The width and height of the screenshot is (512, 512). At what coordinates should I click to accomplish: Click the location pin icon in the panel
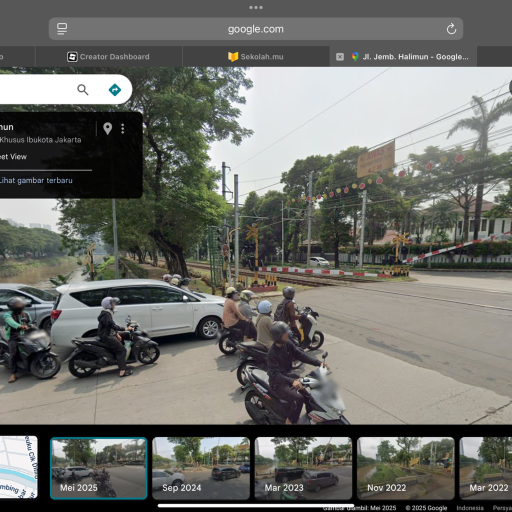pyautogui.click(x=107, y=128)
